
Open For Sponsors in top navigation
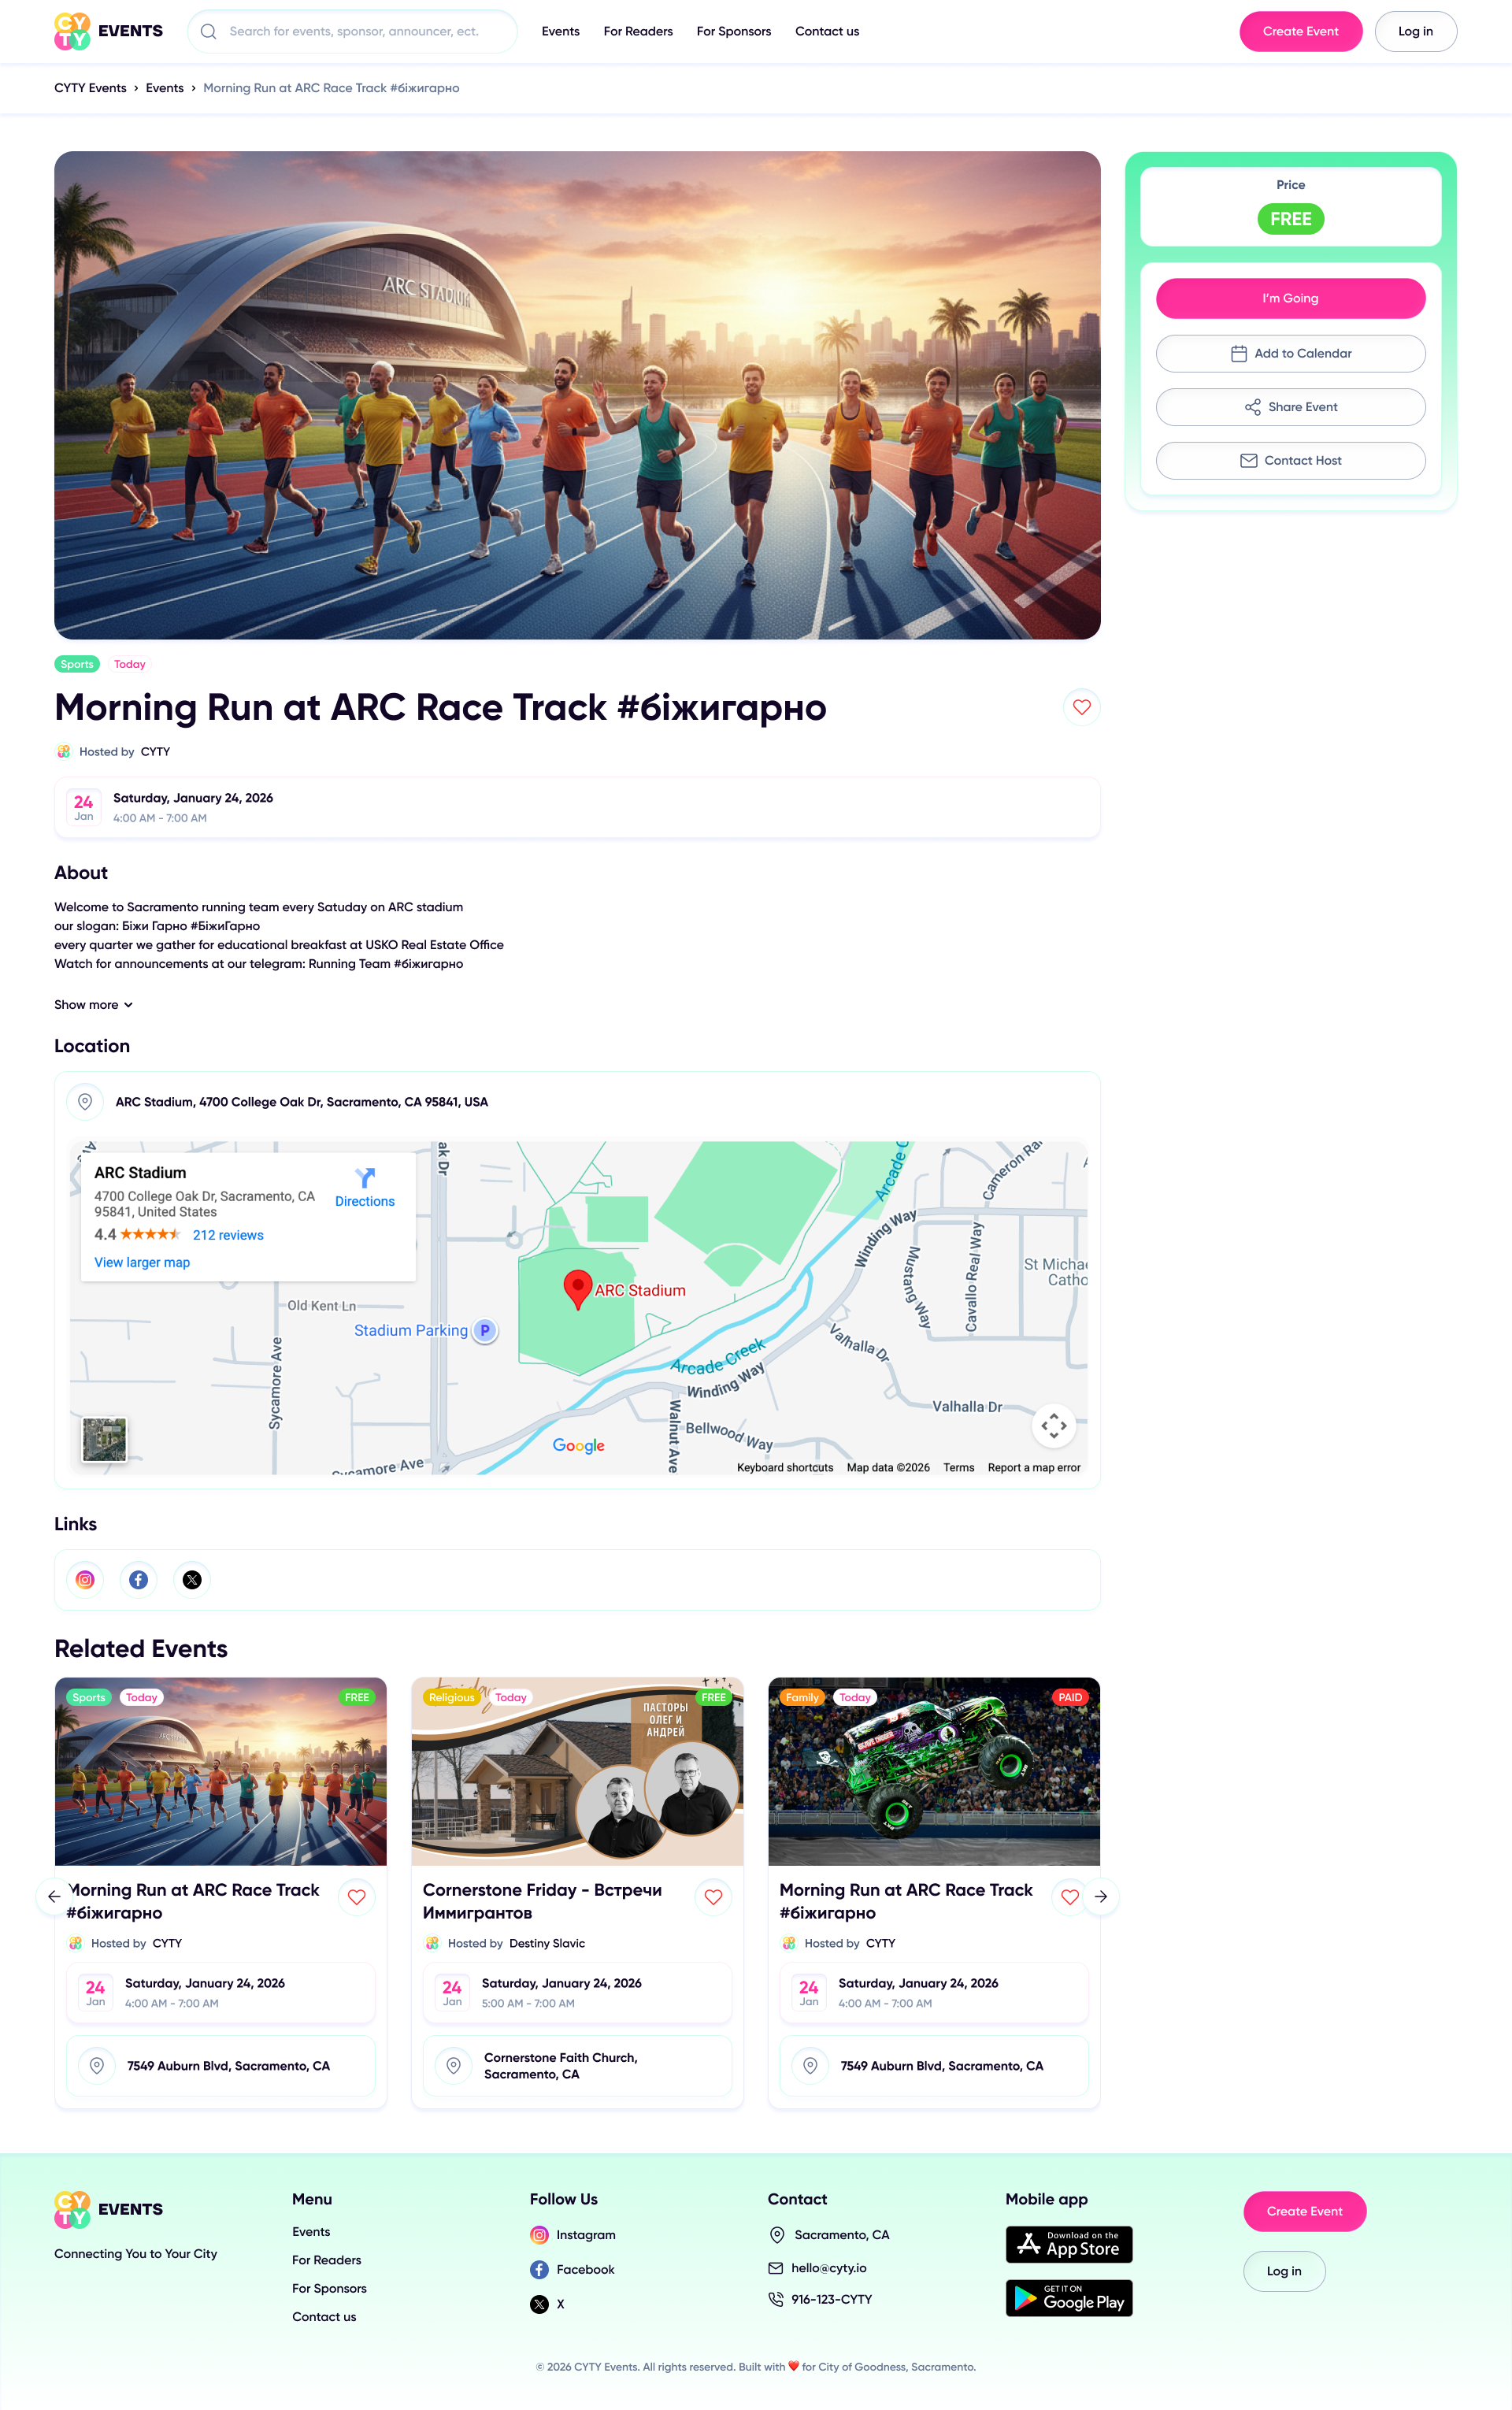pyautogui.click(x=733, y=31)
